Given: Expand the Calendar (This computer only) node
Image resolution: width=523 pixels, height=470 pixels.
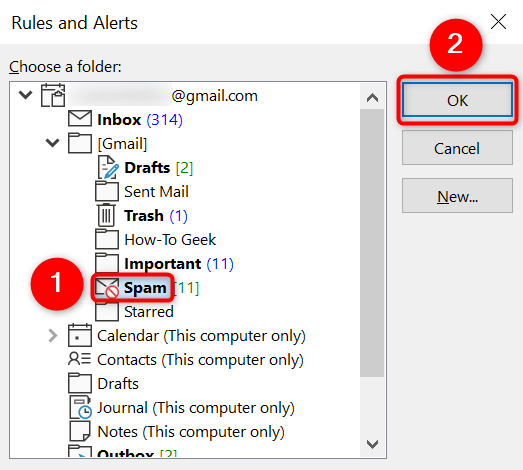Looking at the screenshot, I should (53, 336).
